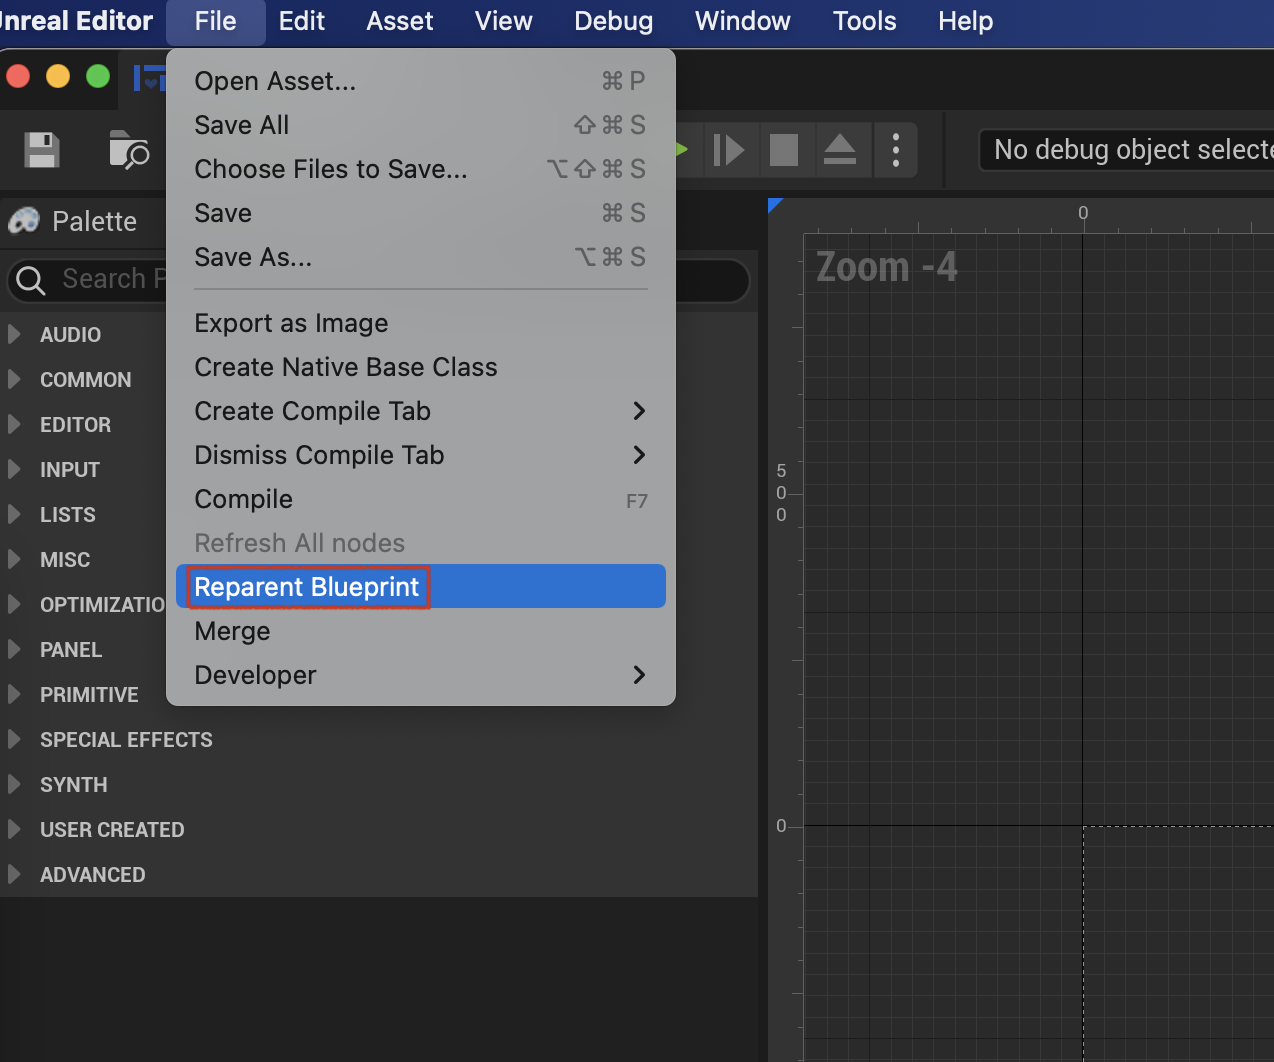Click the Palette panel icon
1274x1062 pixels.
coord(24,221)
